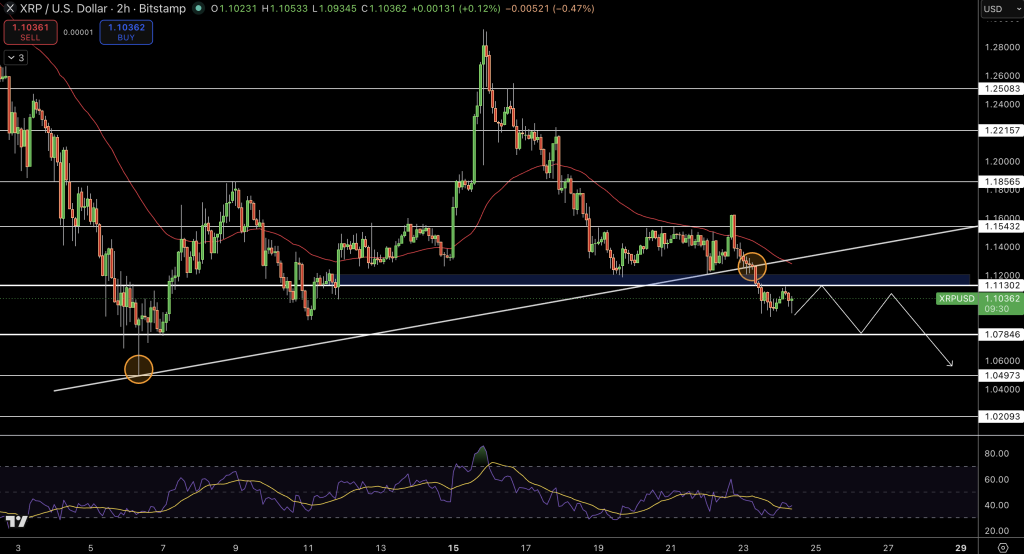This screenshot has width=1024, height=554.
Task: Click the current price 1.10362 axis label
Action: (1002, 299)
